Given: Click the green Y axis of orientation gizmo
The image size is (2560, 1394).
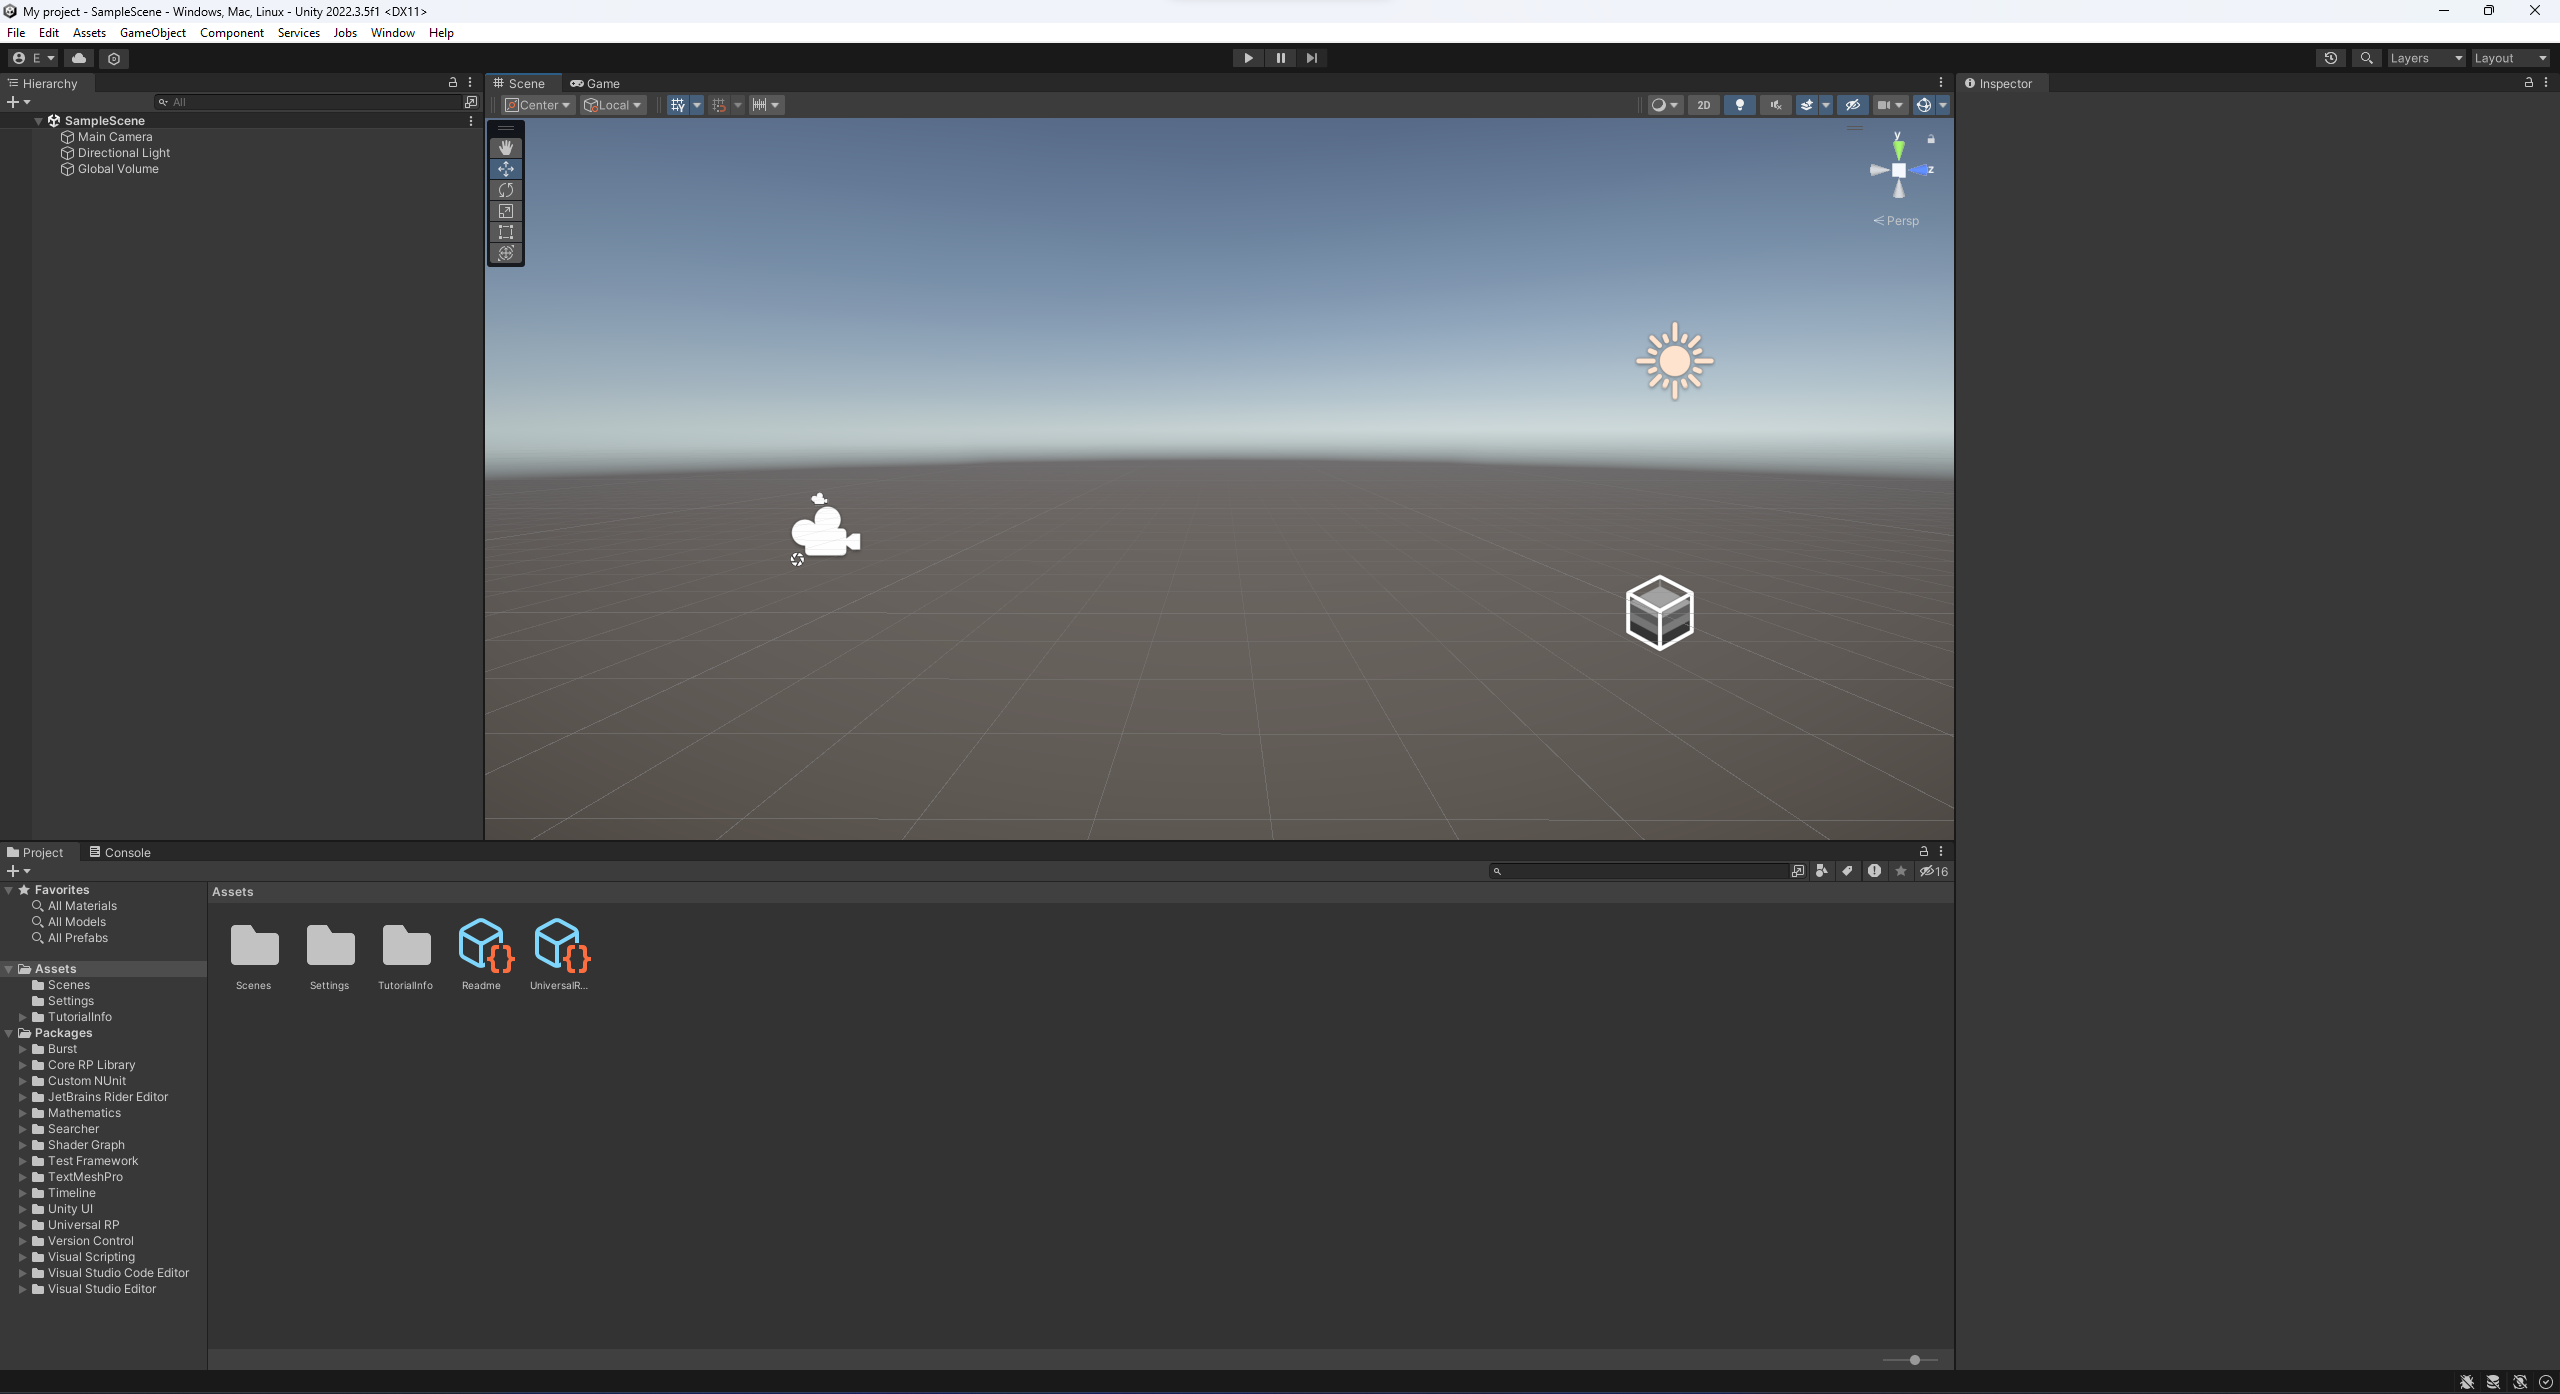Looking at the screenshot, I should (x=1898, y=148).
